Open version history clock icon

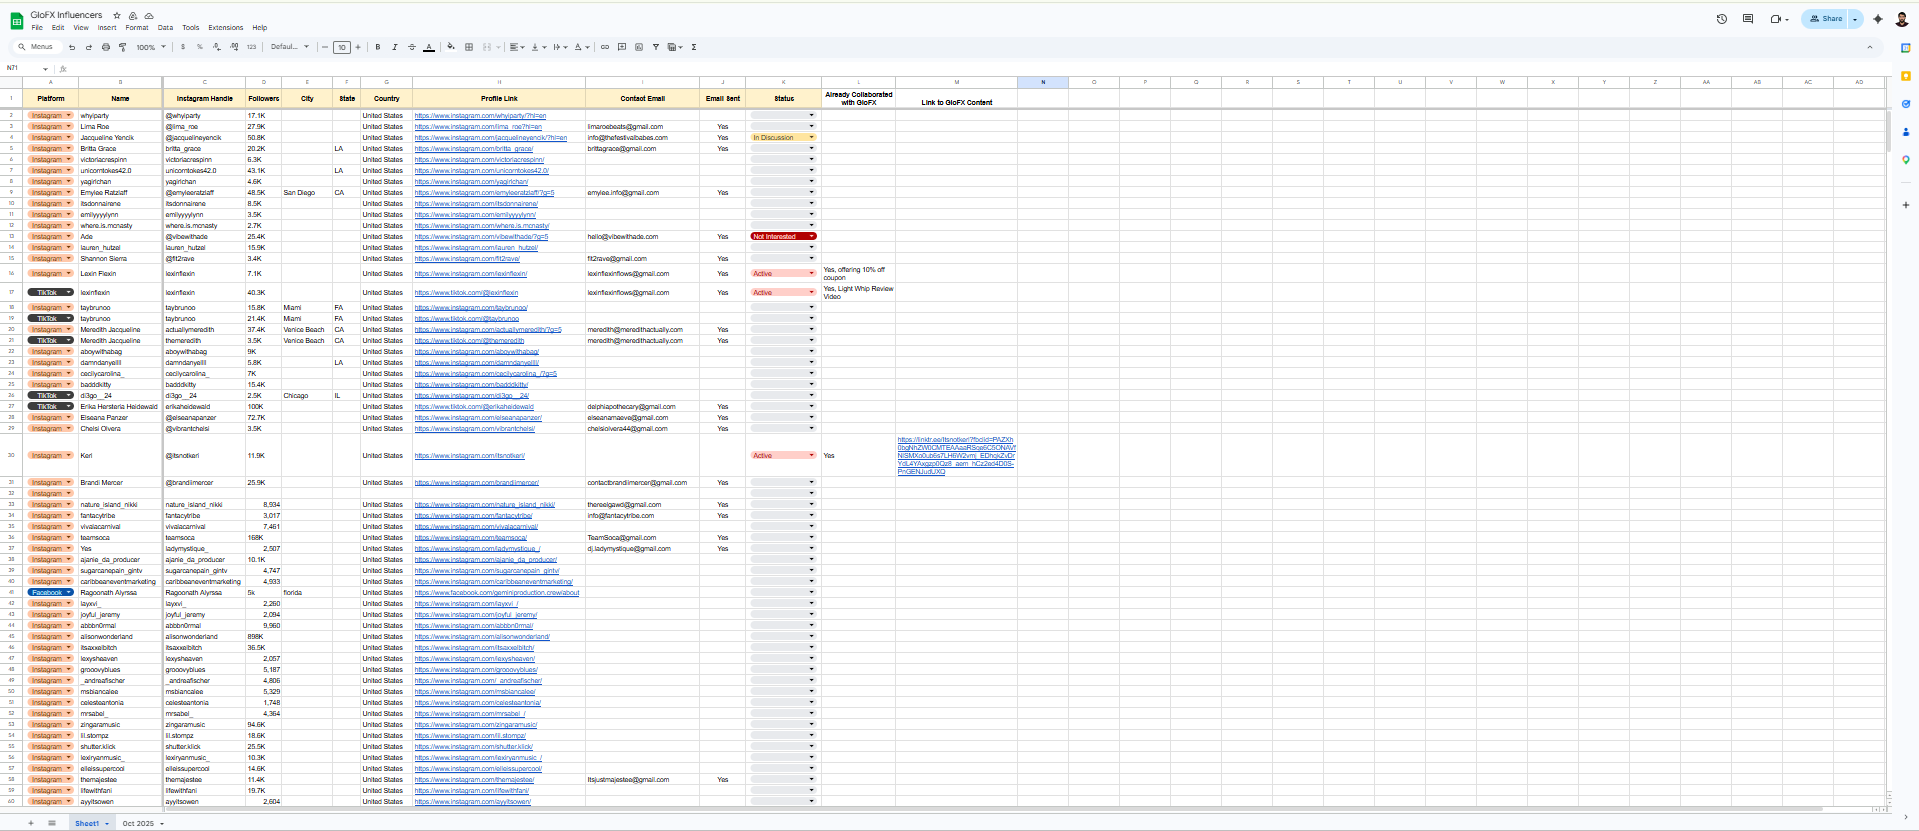[1722, 19]
